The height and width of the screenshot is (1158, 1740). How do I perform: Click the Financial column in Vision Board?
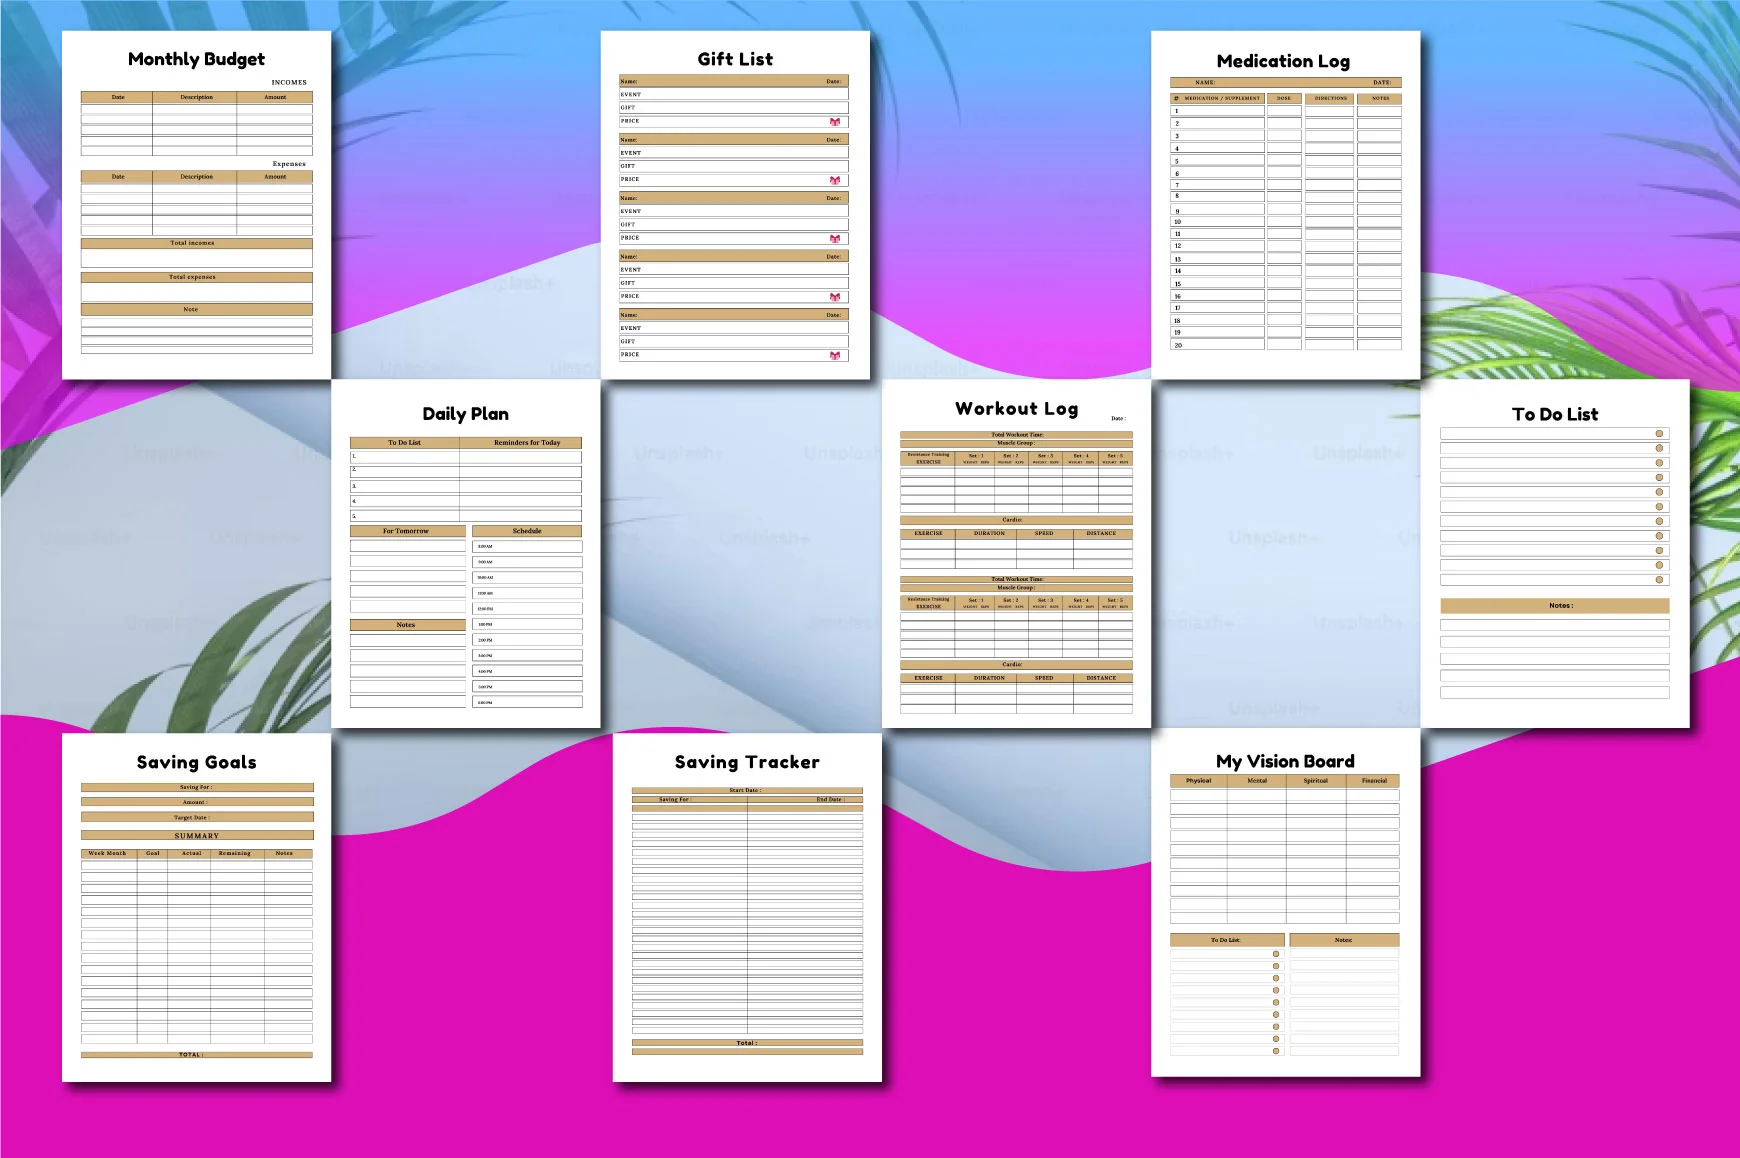1374,781
